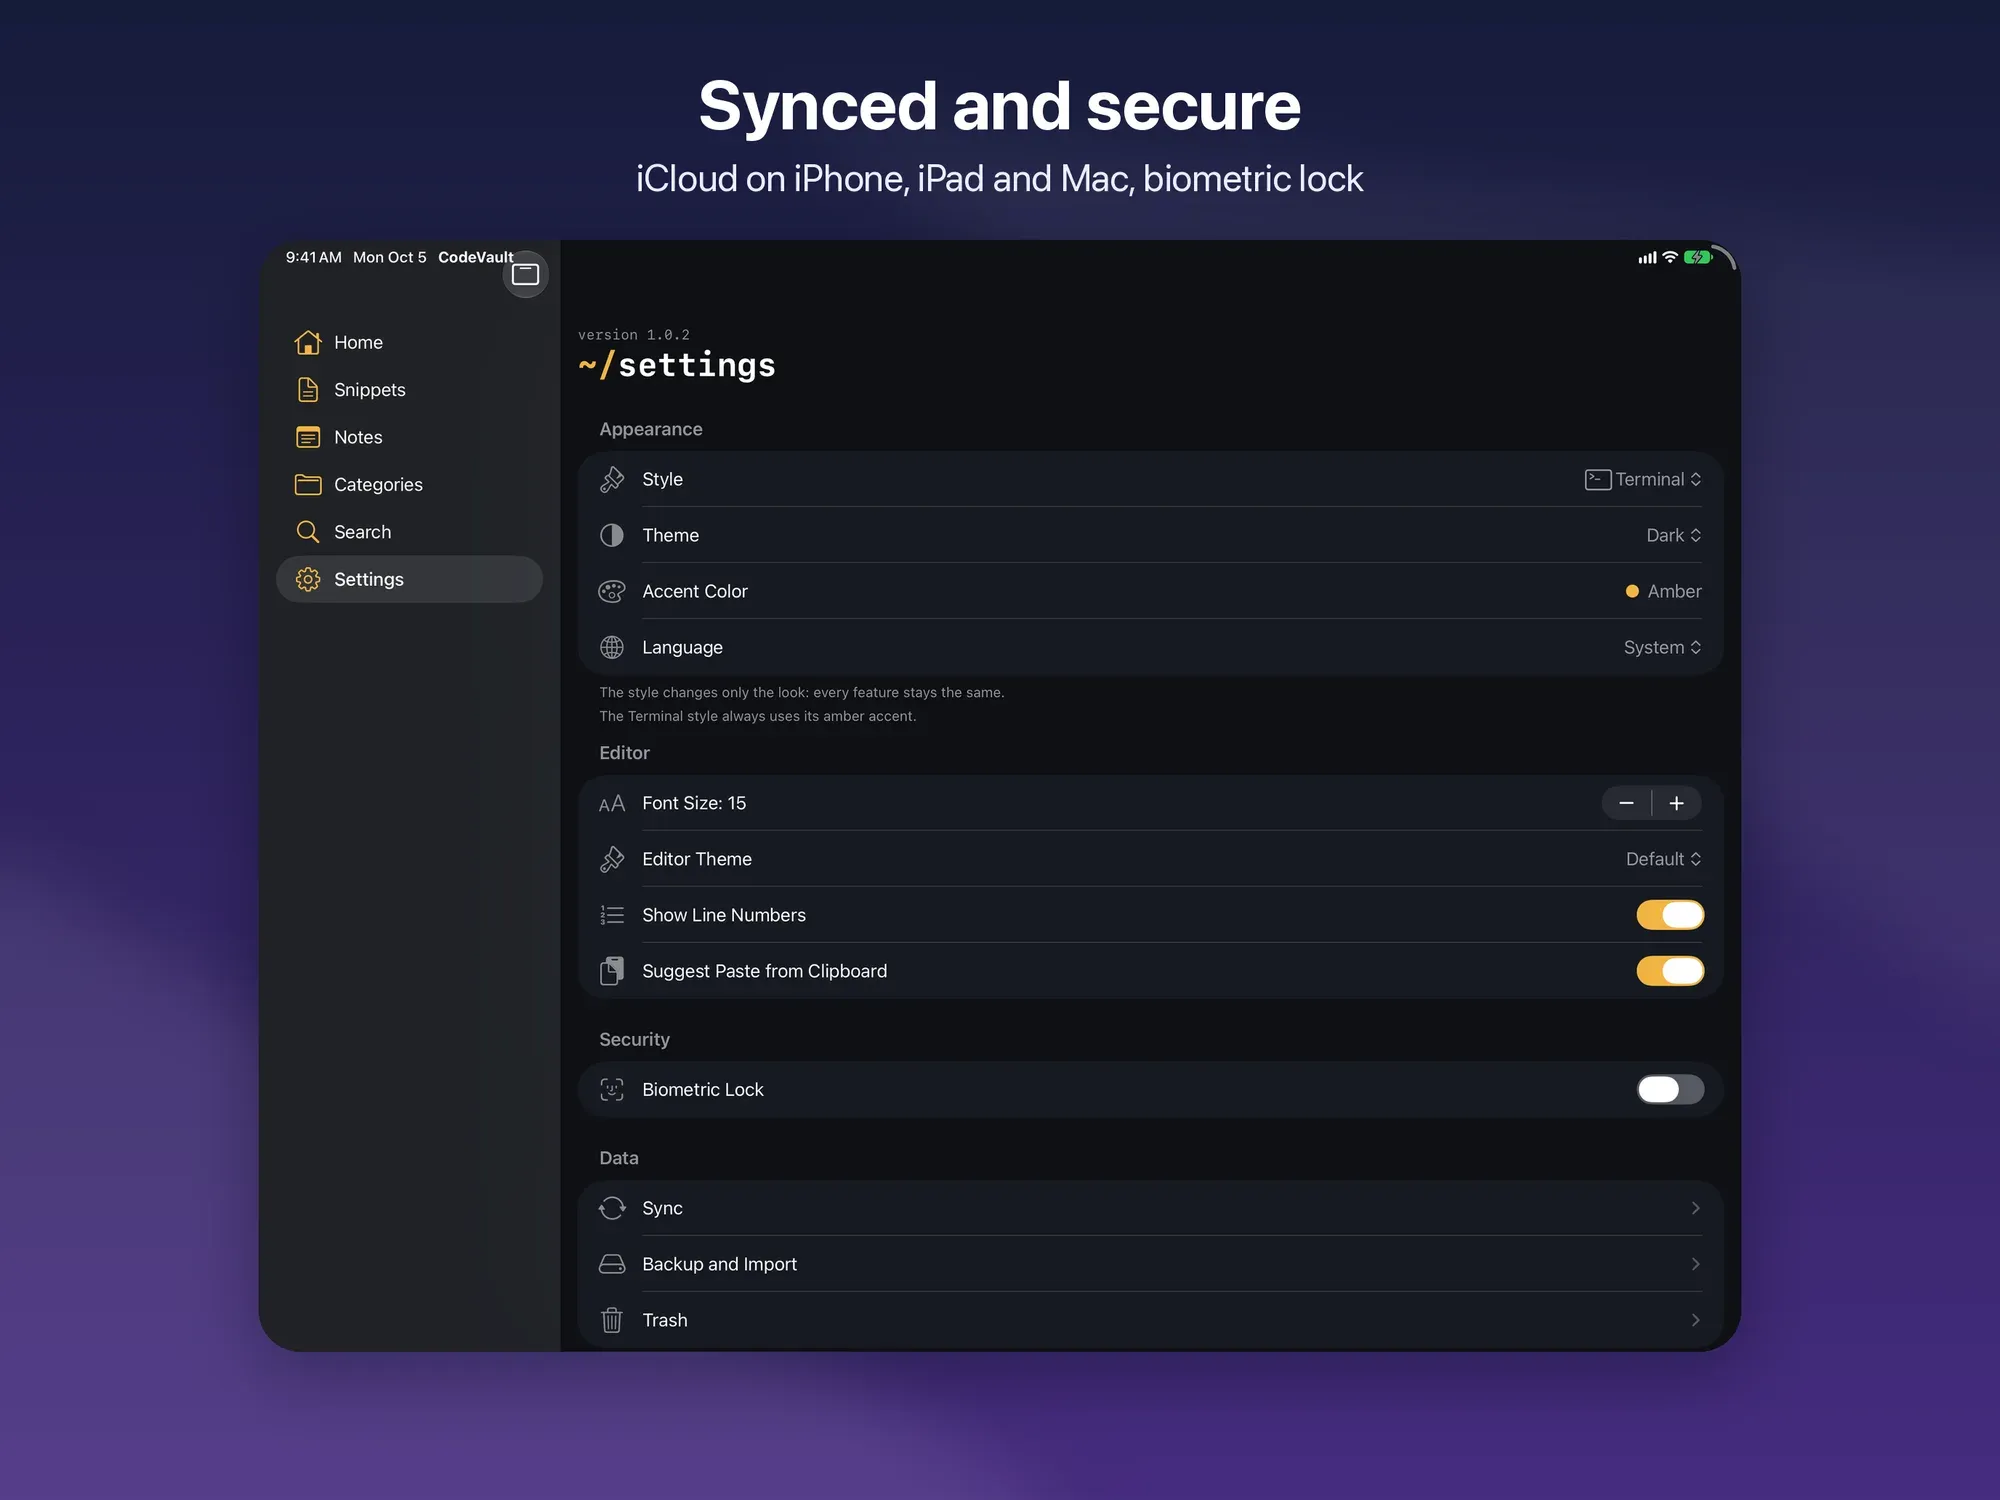Click the Amber accent color dot

point(1632,592)
